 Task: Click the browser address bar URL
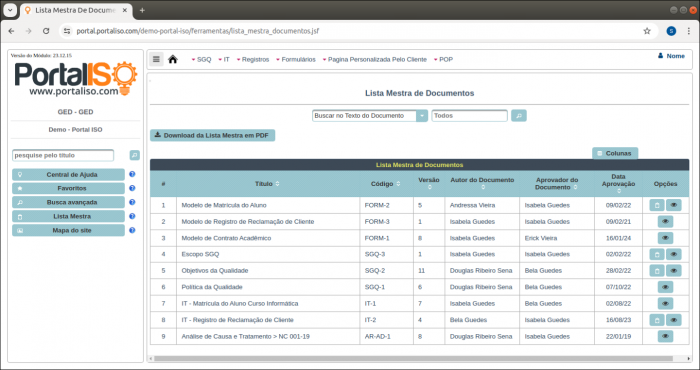(197, 31)
